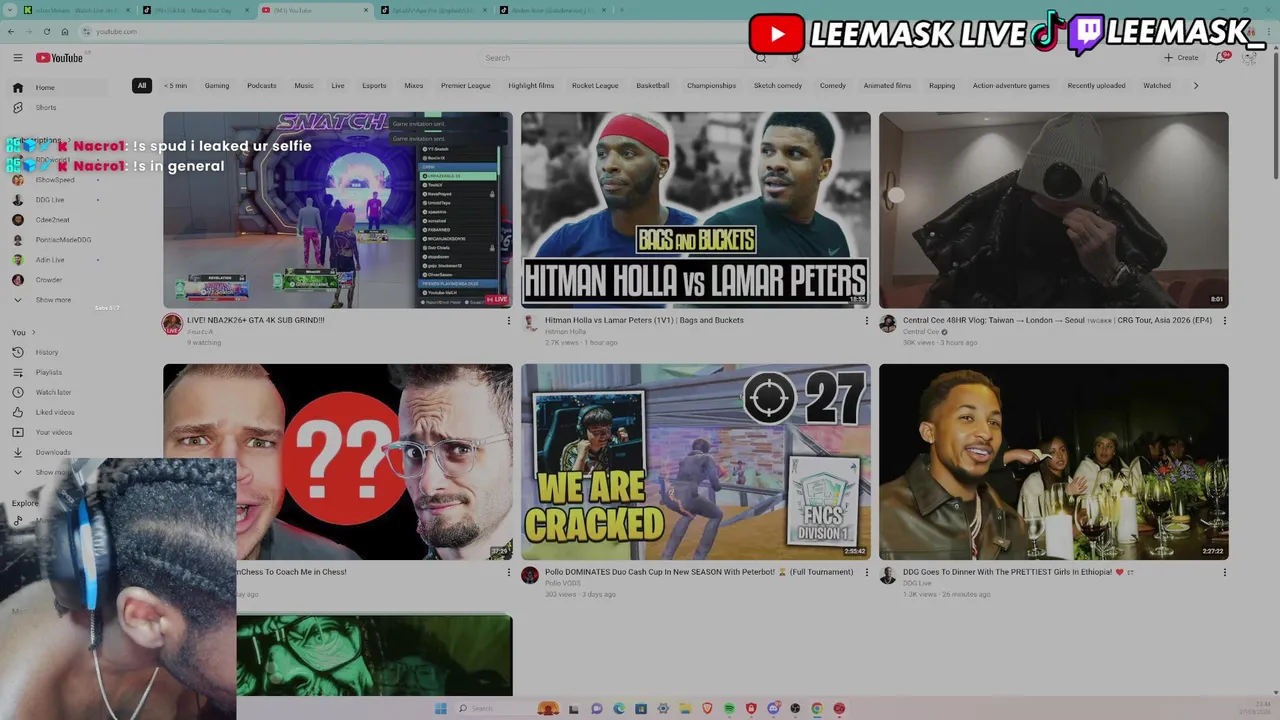Image resolution: width=1280 pixels, height=720 pixels.
Task: Select the Esports filter chip
Action: coord(374,86)
